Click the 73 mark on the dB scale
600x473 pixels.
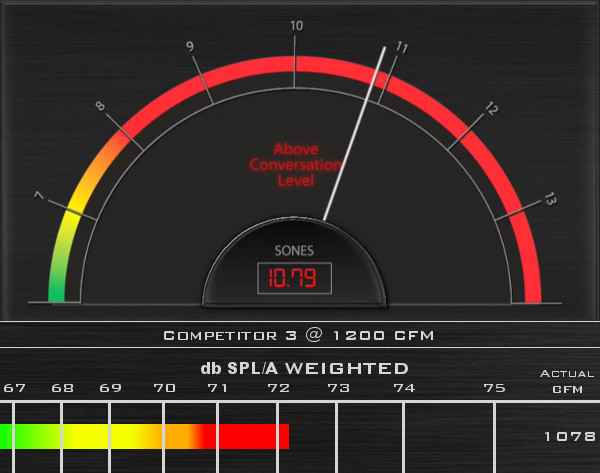(339, 388)
